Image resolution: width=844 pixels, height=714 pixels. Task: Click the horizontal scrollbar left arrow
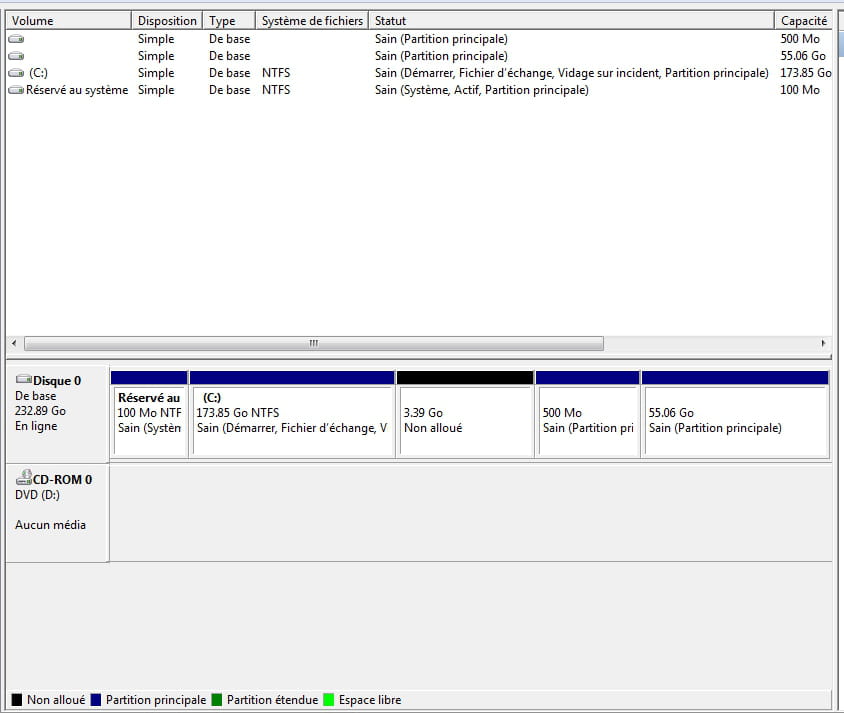(14, 343)
